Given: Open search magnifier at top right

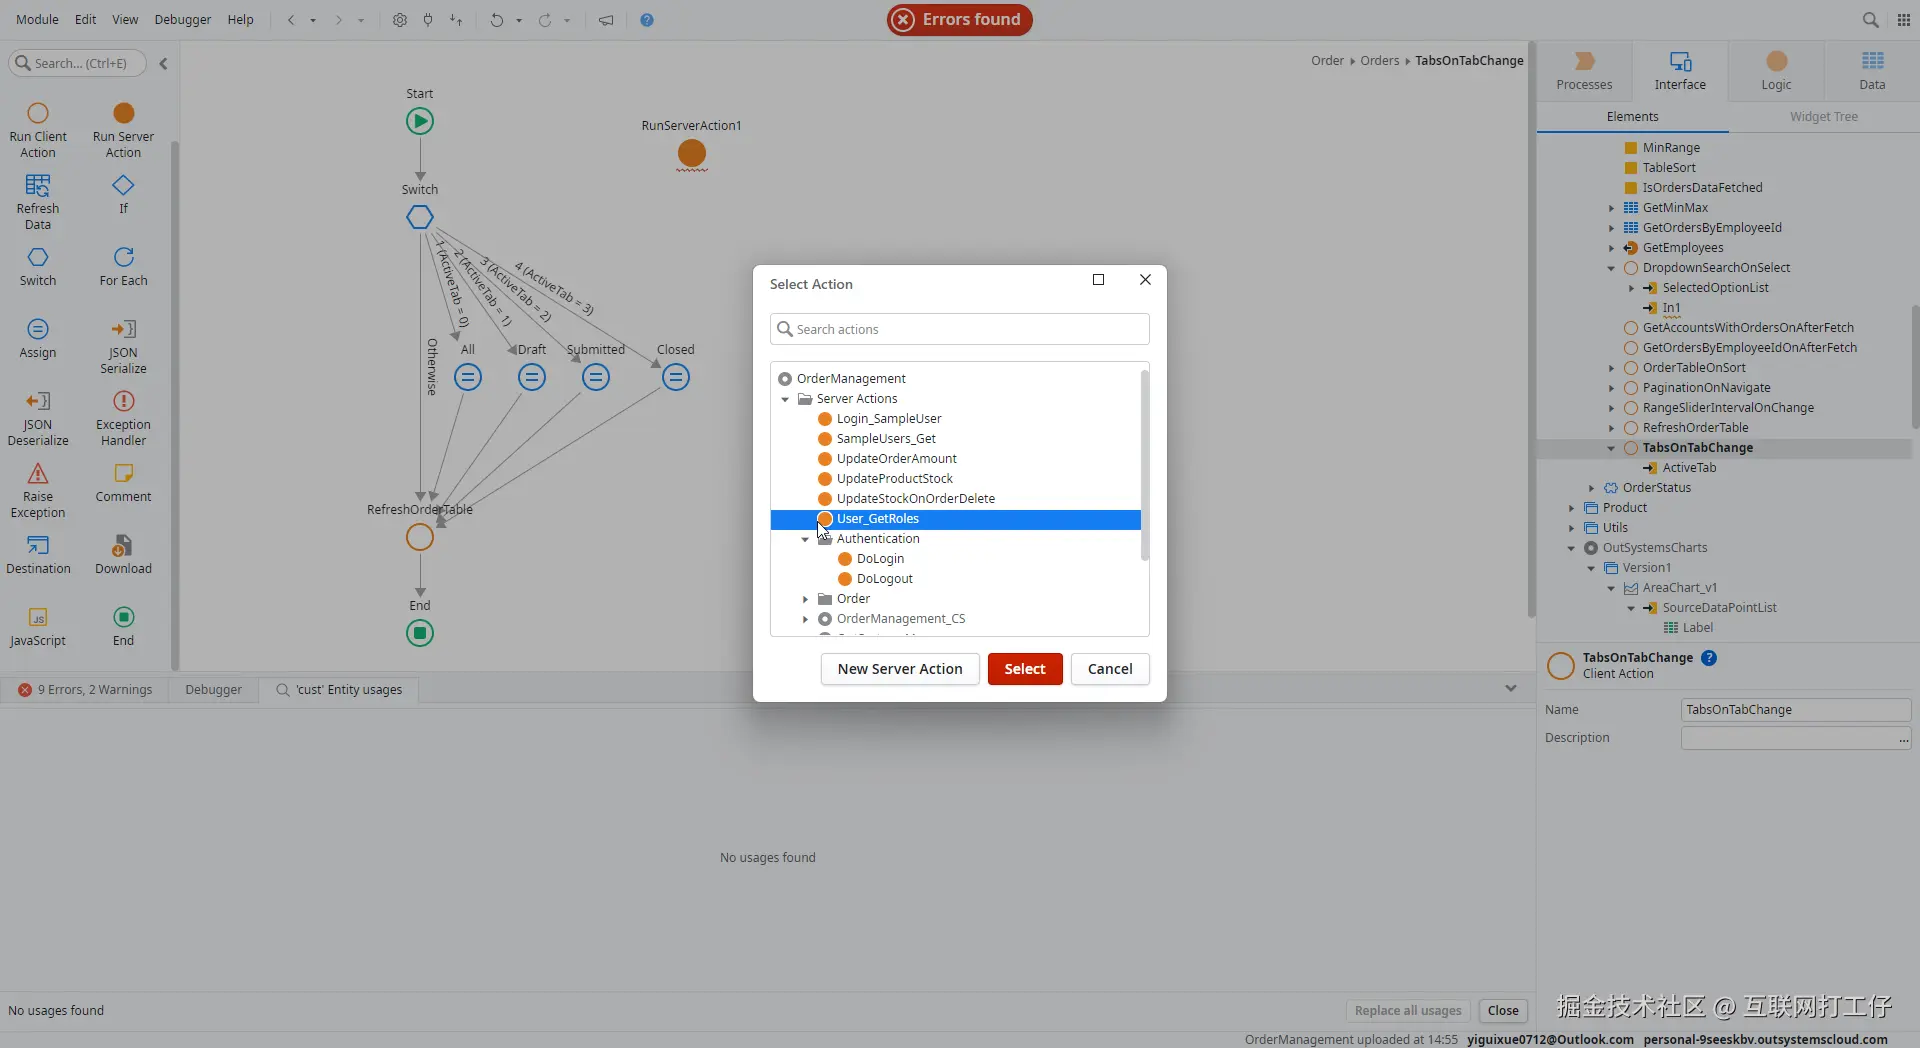Looking at the screenshot, I should (x=1870, y=20).
